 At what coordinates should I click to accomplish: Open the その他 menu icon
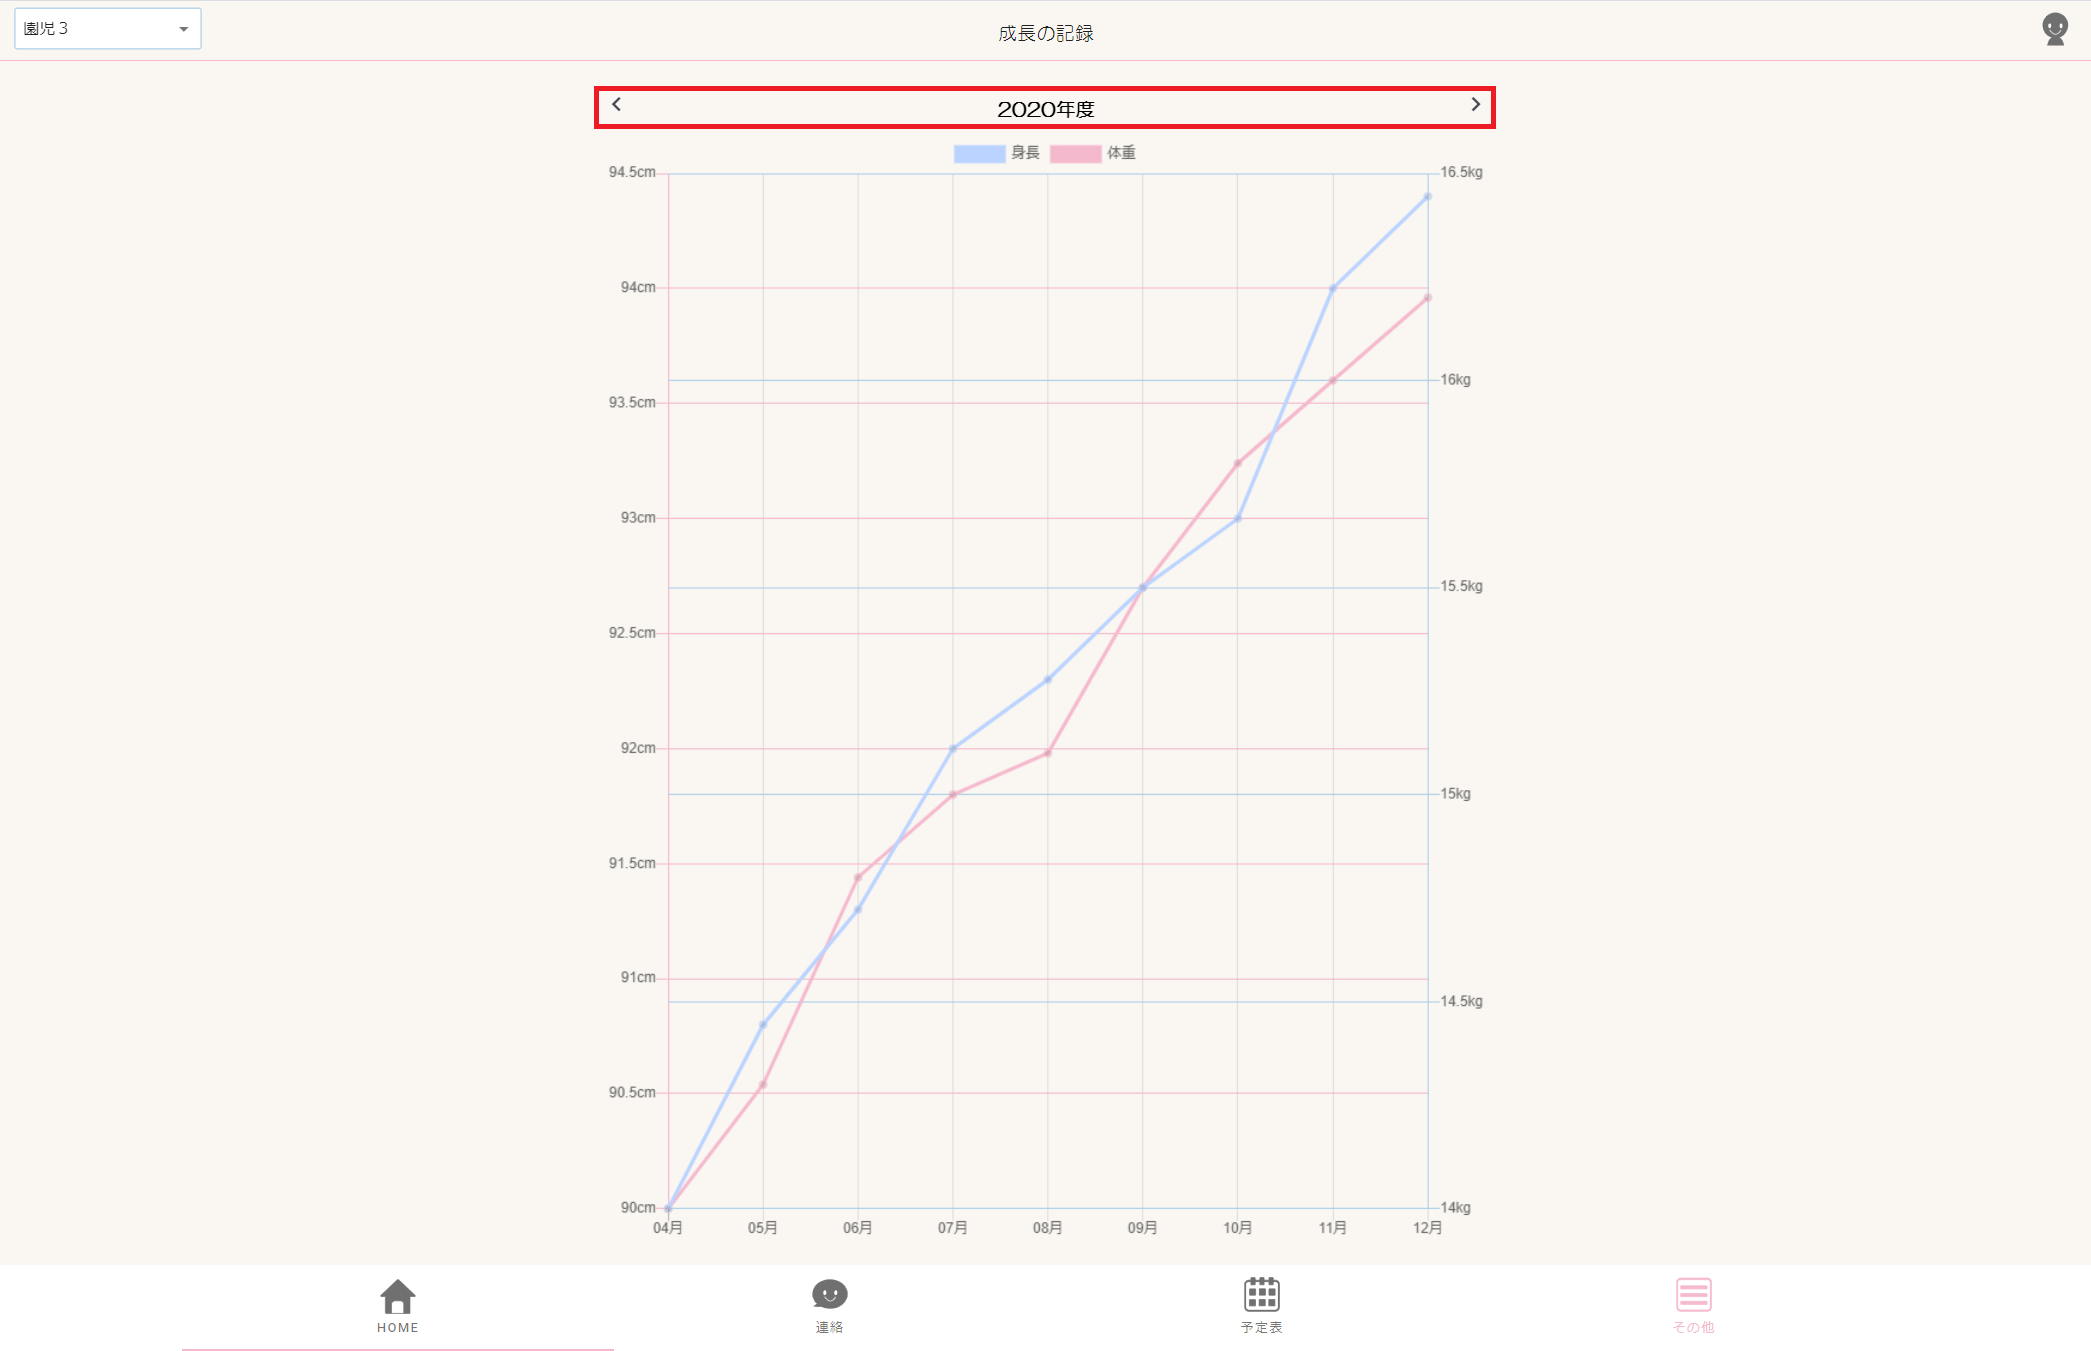[1693, 1294]
